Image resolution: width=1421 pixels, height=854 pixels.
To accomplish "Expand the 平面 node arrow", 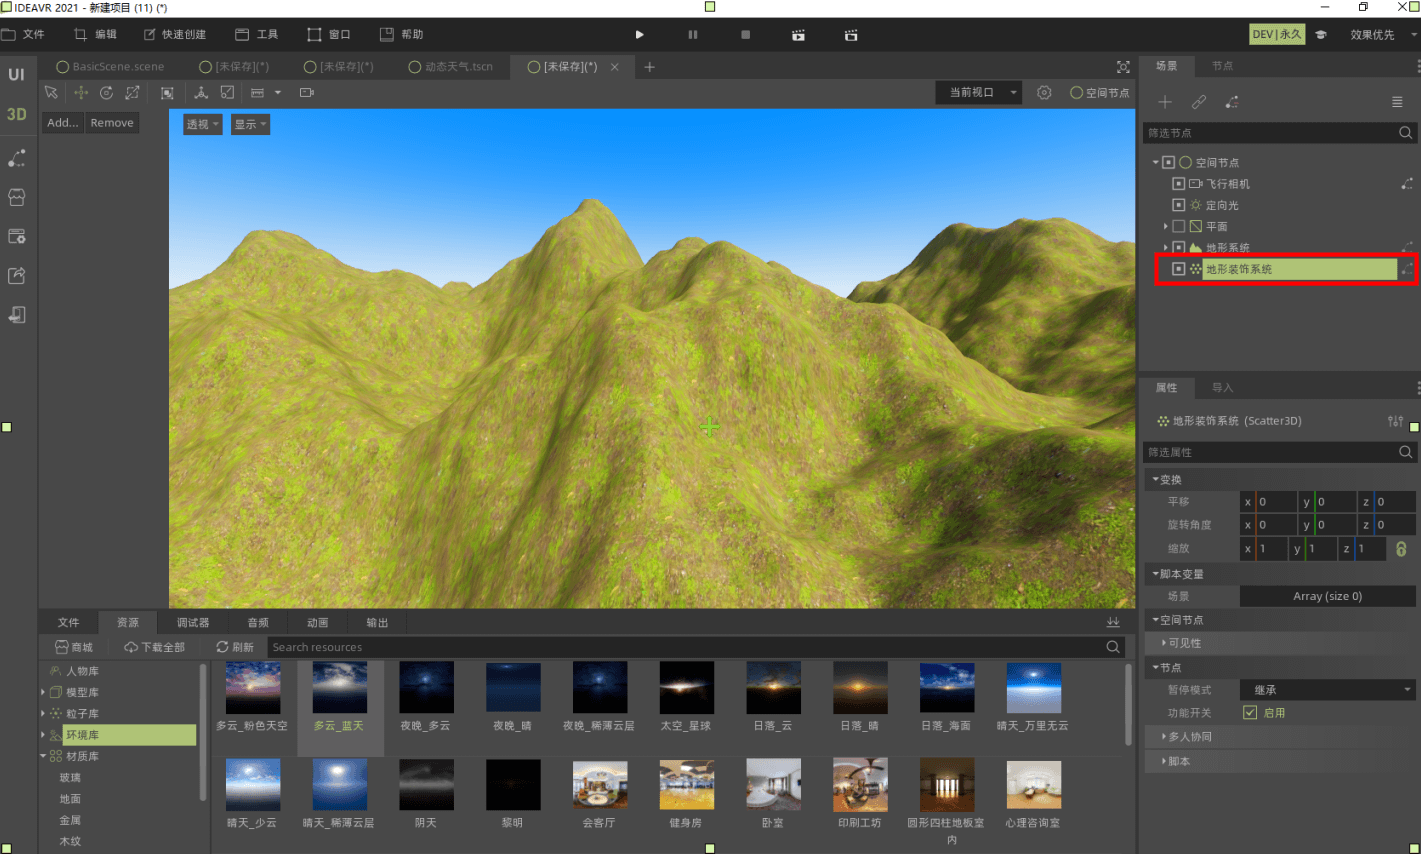I will [x=1165, y=226].
